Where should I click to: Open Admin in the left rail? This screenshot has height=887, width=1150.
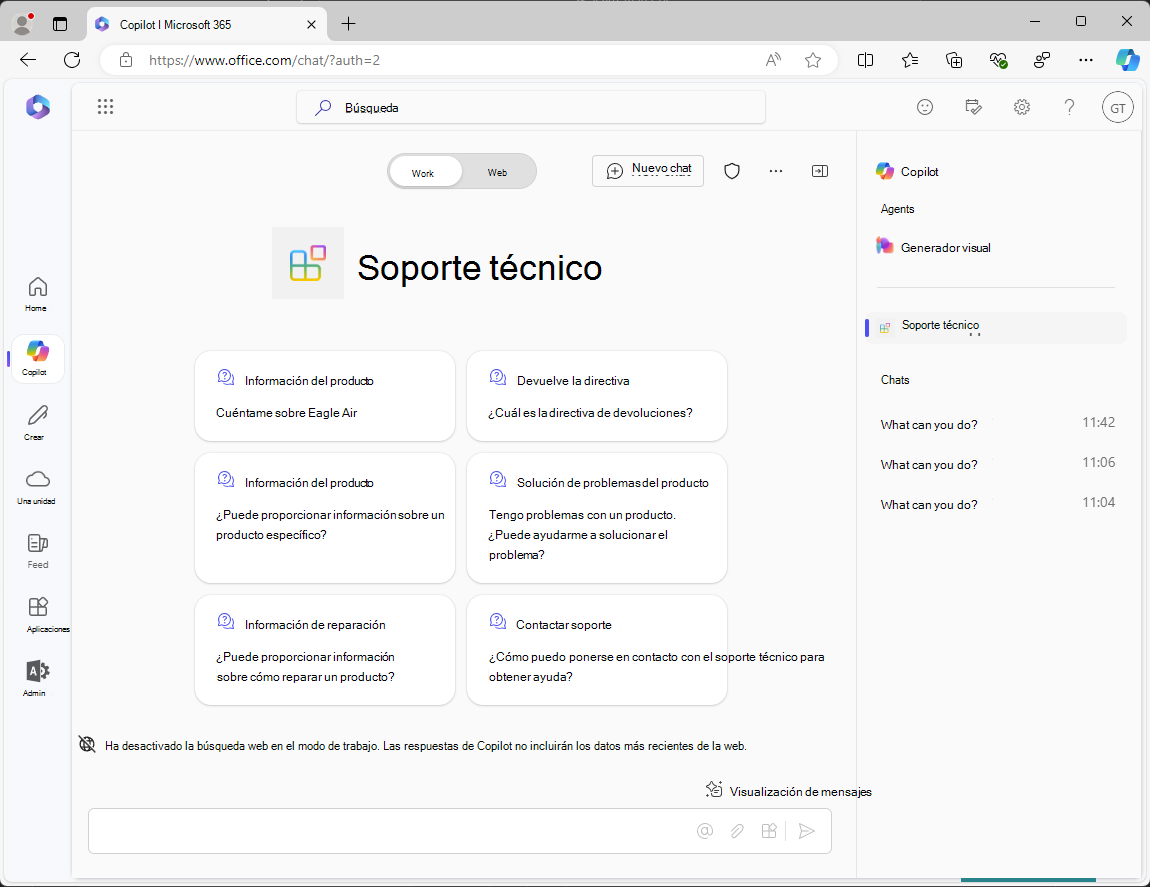click(x=37, y=679)
